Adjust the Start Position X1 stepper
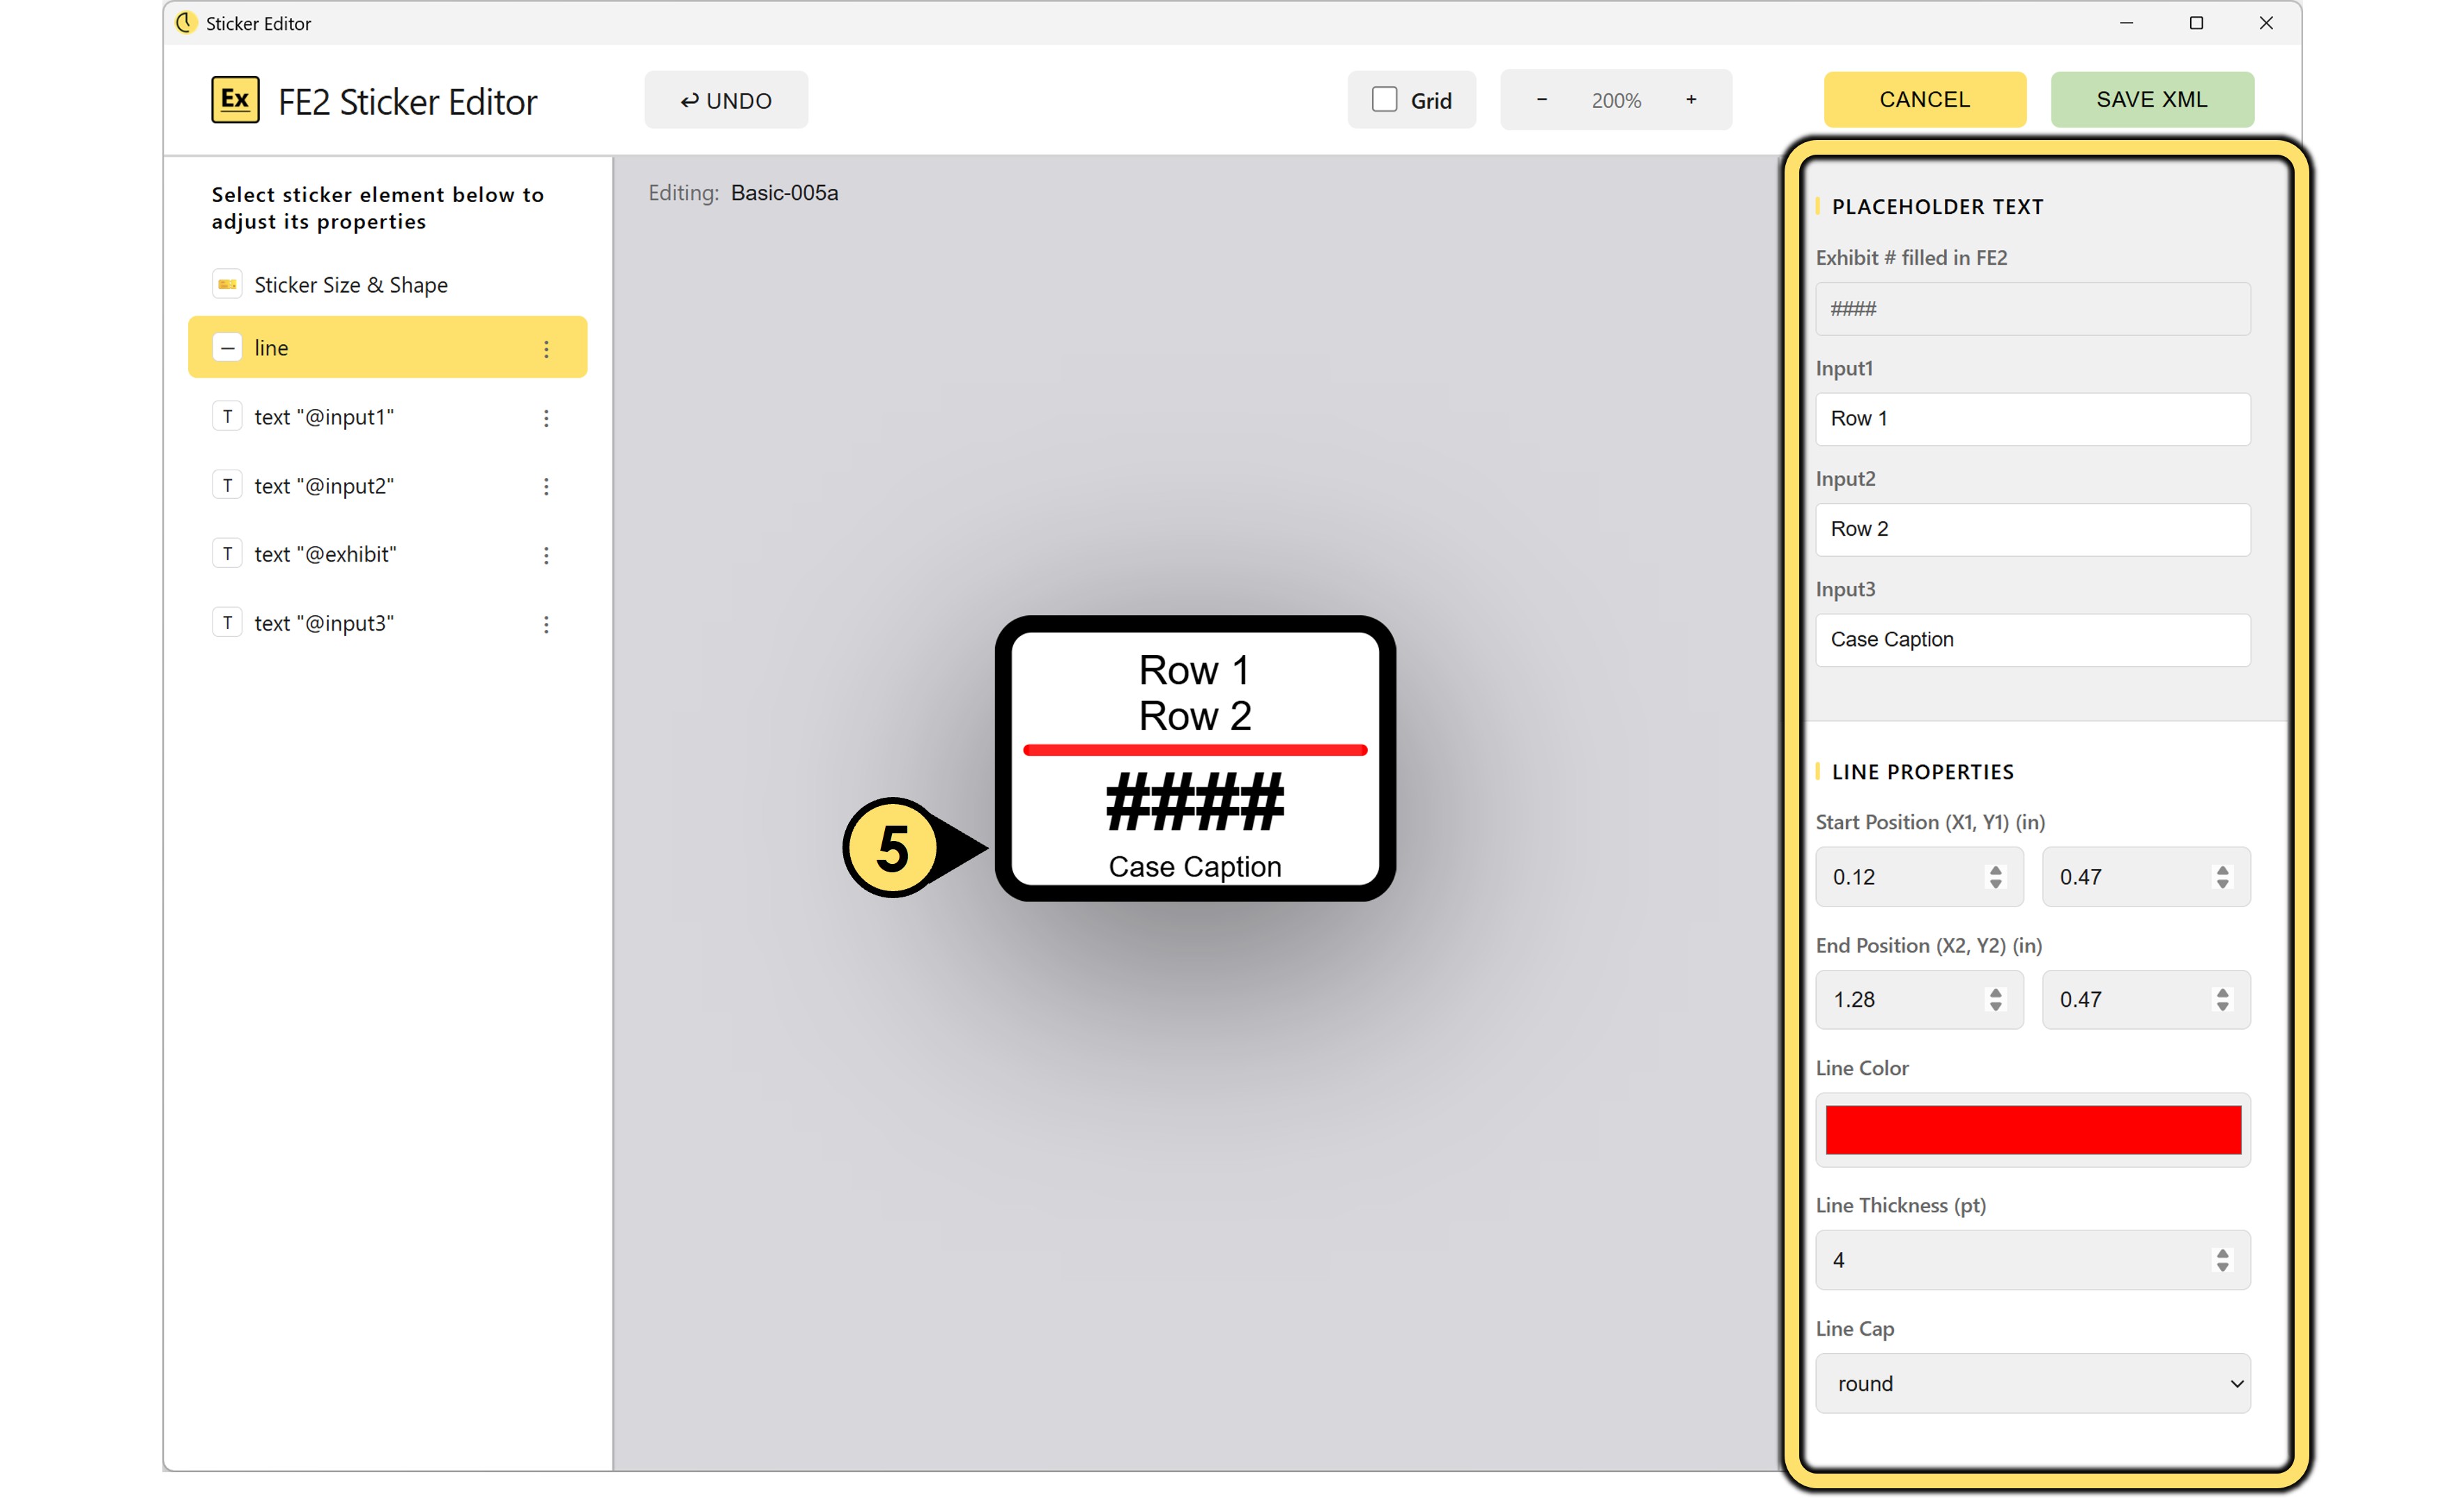This screenshot has height=1498, width=2464. pyautogui.click(x=1995, y=877)
